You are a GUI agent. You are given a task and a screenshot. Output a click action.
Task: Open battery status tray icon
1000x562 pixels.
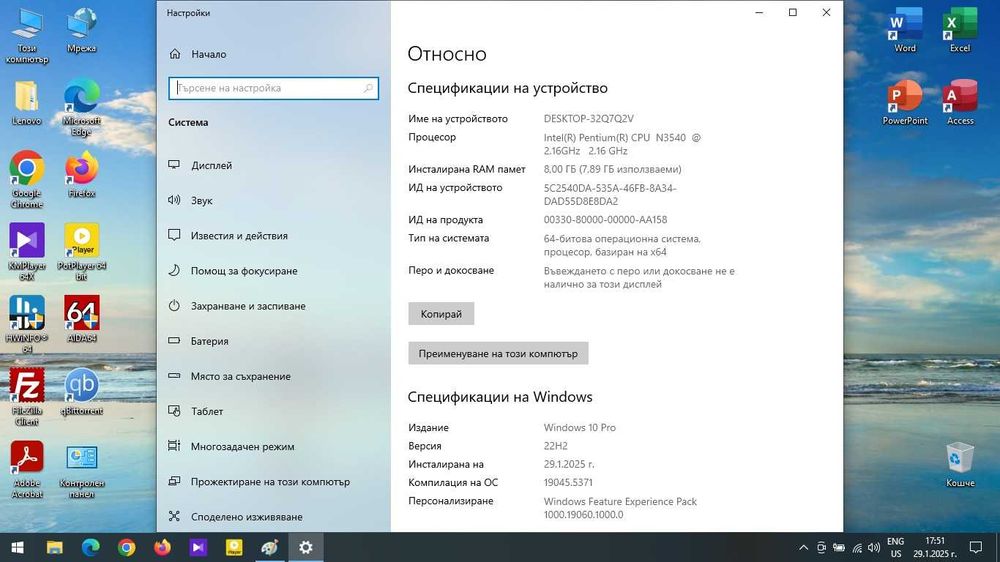click(x=839, y=547)
